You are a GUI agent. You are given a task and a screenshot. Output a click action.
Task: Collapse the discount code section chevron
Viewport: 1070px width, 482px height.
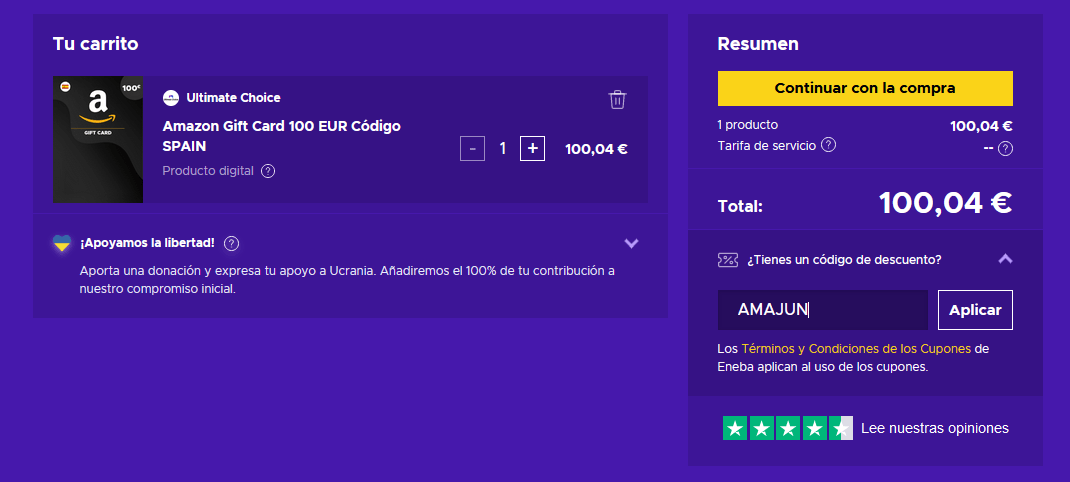pos(1005,259)
